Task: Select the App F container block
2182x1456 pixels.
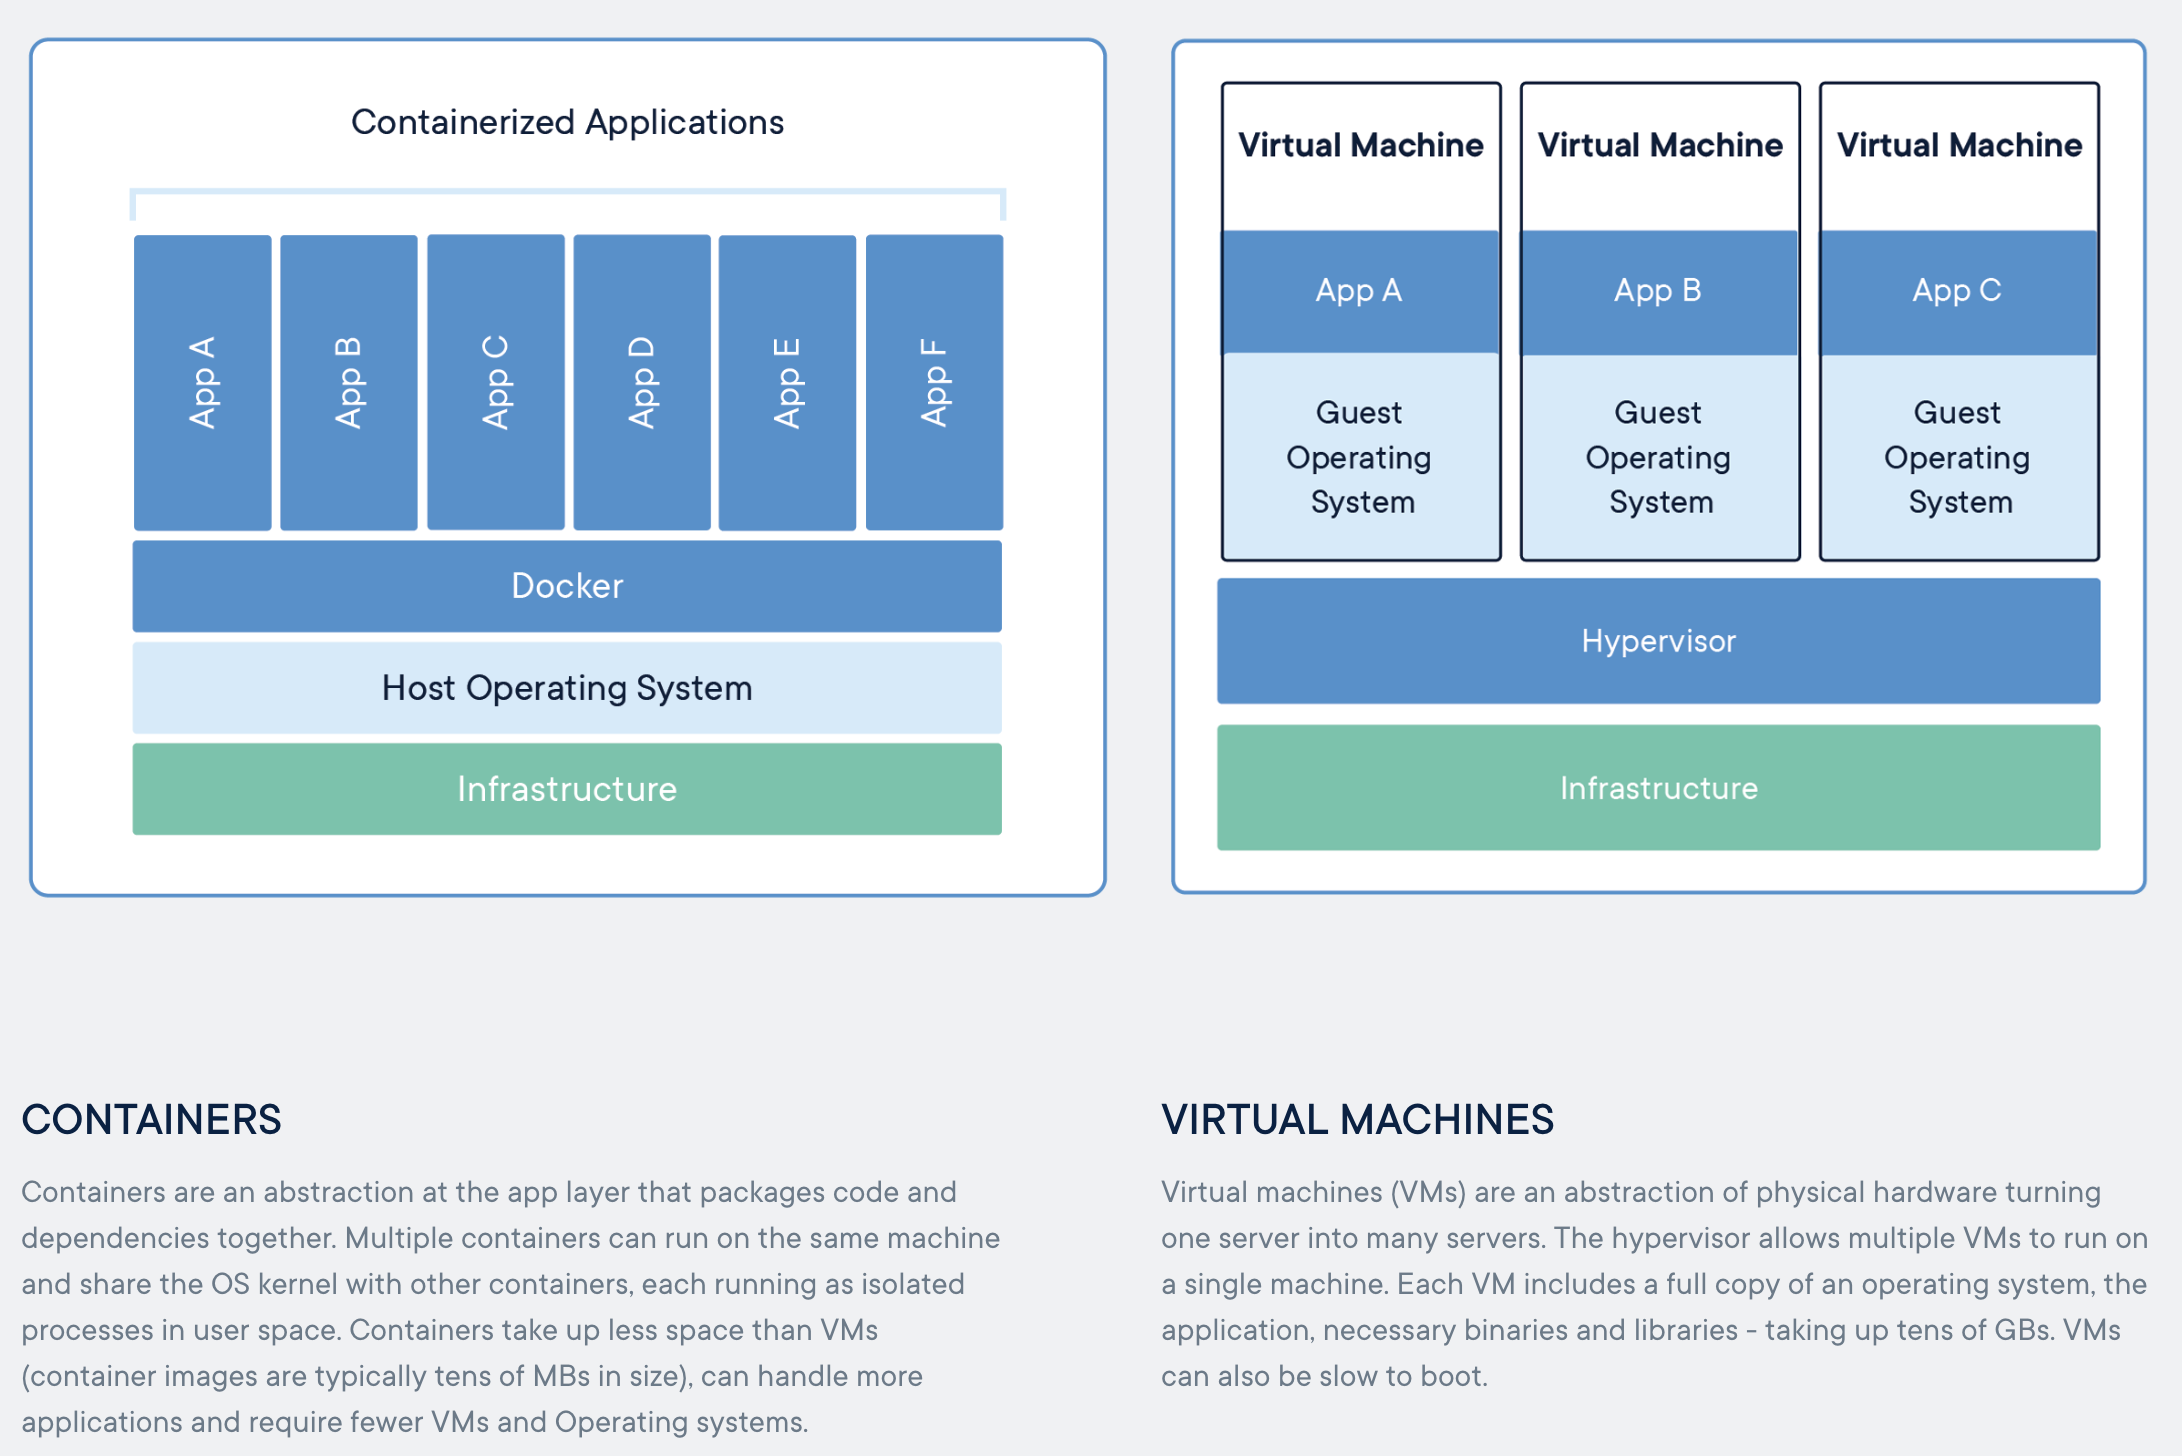Action: (934, 382)
